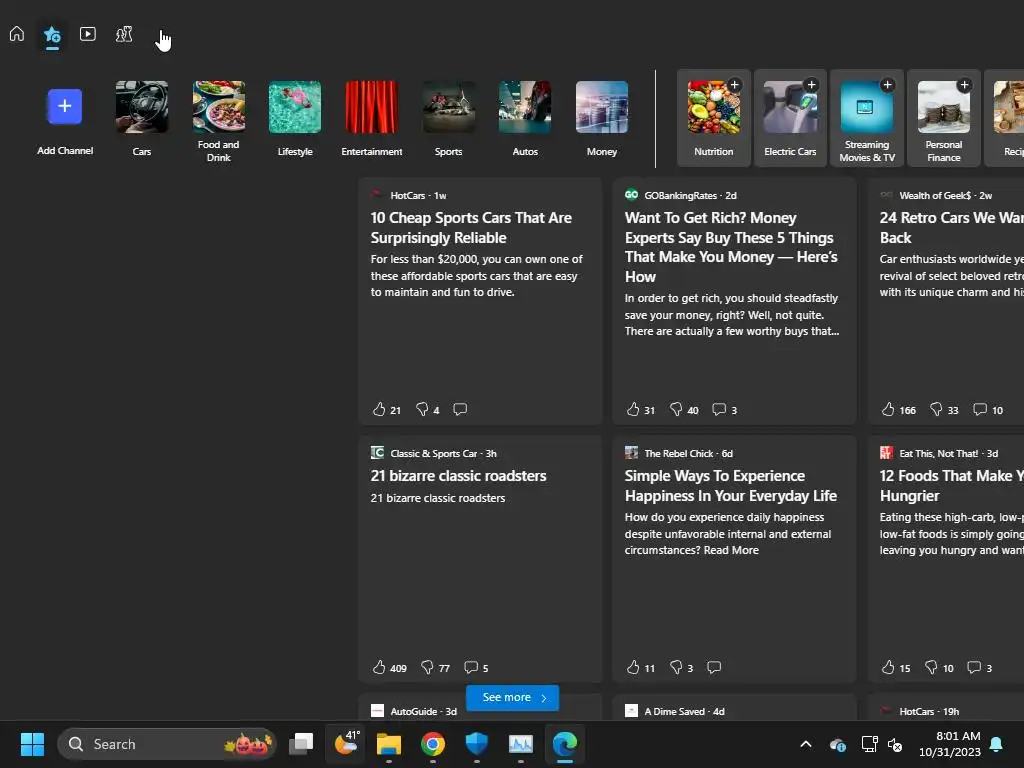Open '24 Retro Cars' article headline
The width and height of the screenshot is (1024, 768).
(x=951, y=227)
